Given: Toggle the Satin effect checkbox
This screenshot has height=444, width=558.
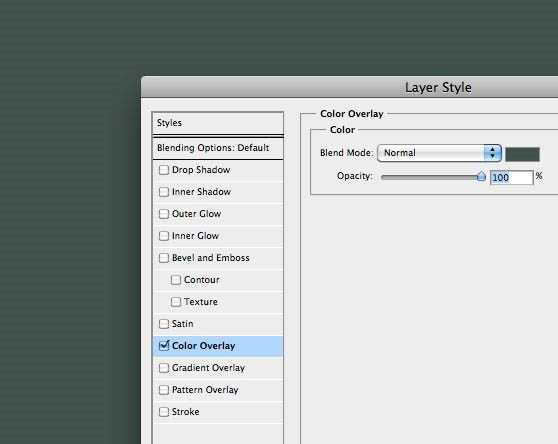Looking at the screenshot, I should pyautogui.click(x=164, y=324).
